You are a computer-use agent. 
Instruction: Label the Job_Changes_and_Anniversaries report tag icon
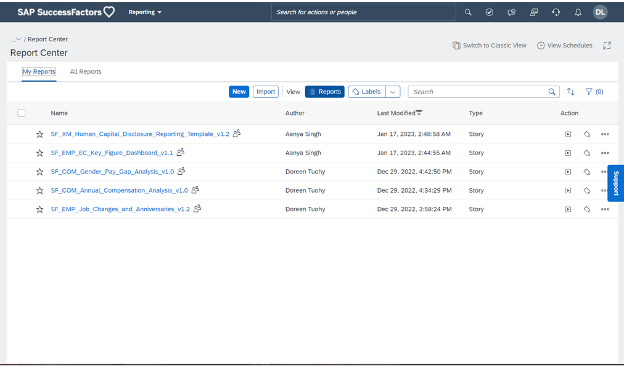pos(587,209)
